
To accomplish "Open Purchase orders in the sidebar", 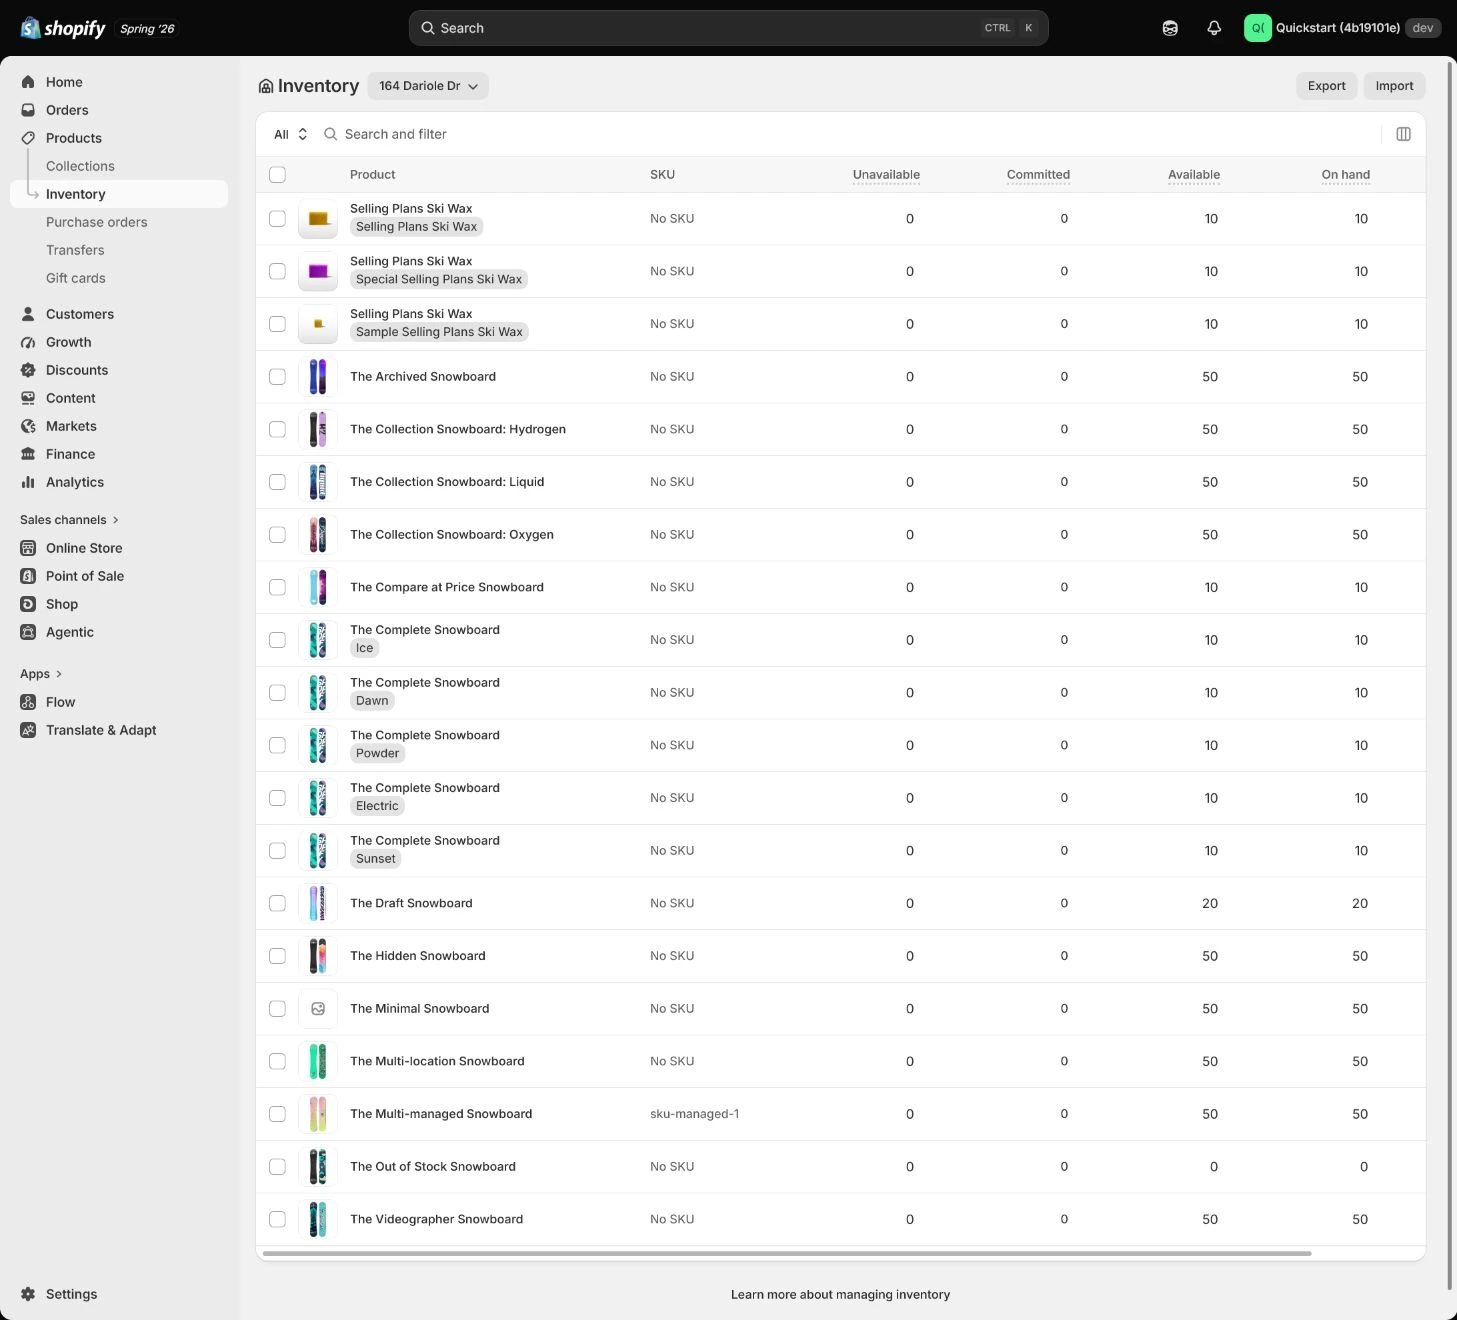I will pos(96,222).
